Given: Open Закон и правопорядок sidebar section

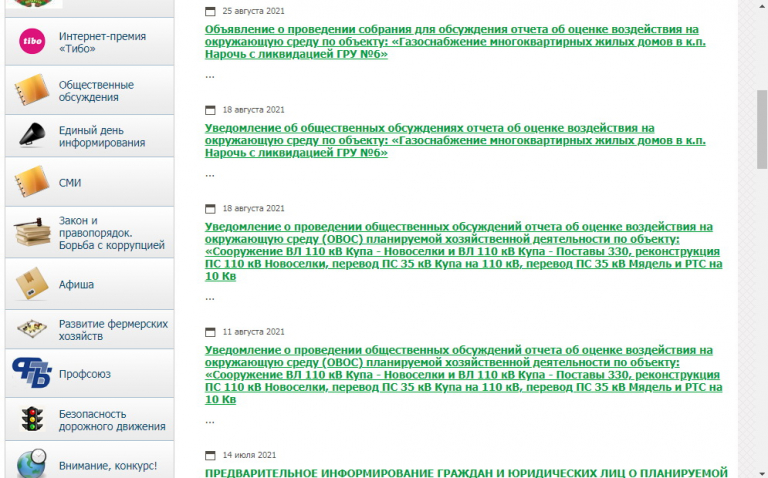Looking at the screenshot, I should pos(110,233).
